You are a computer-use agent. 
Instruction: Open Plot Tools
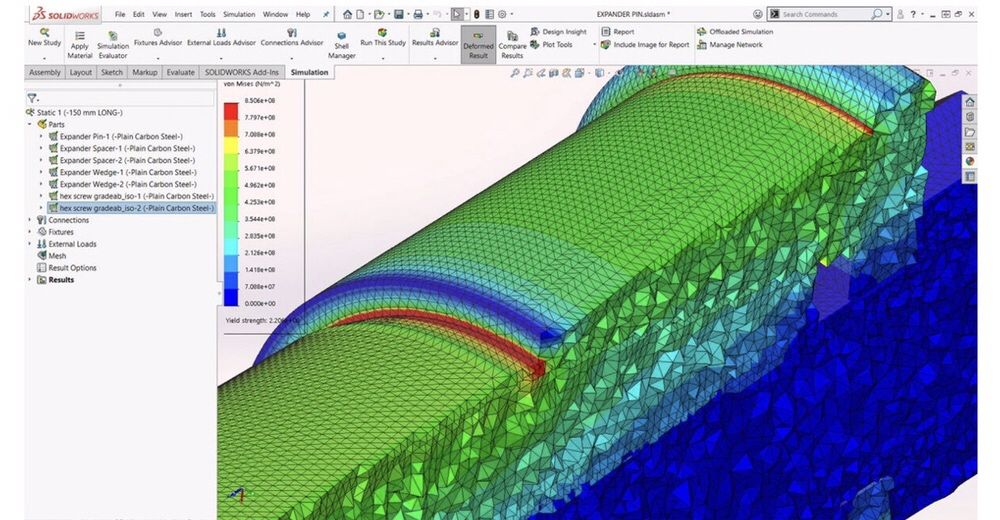tap(551, 45)
